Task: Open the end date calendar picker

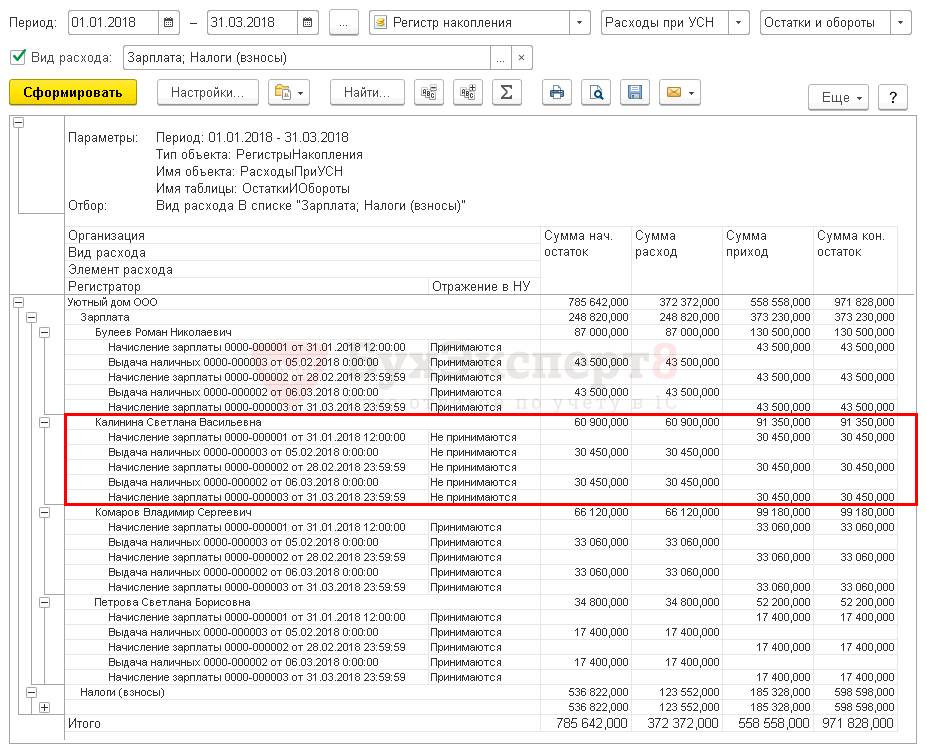Action: 307,22
